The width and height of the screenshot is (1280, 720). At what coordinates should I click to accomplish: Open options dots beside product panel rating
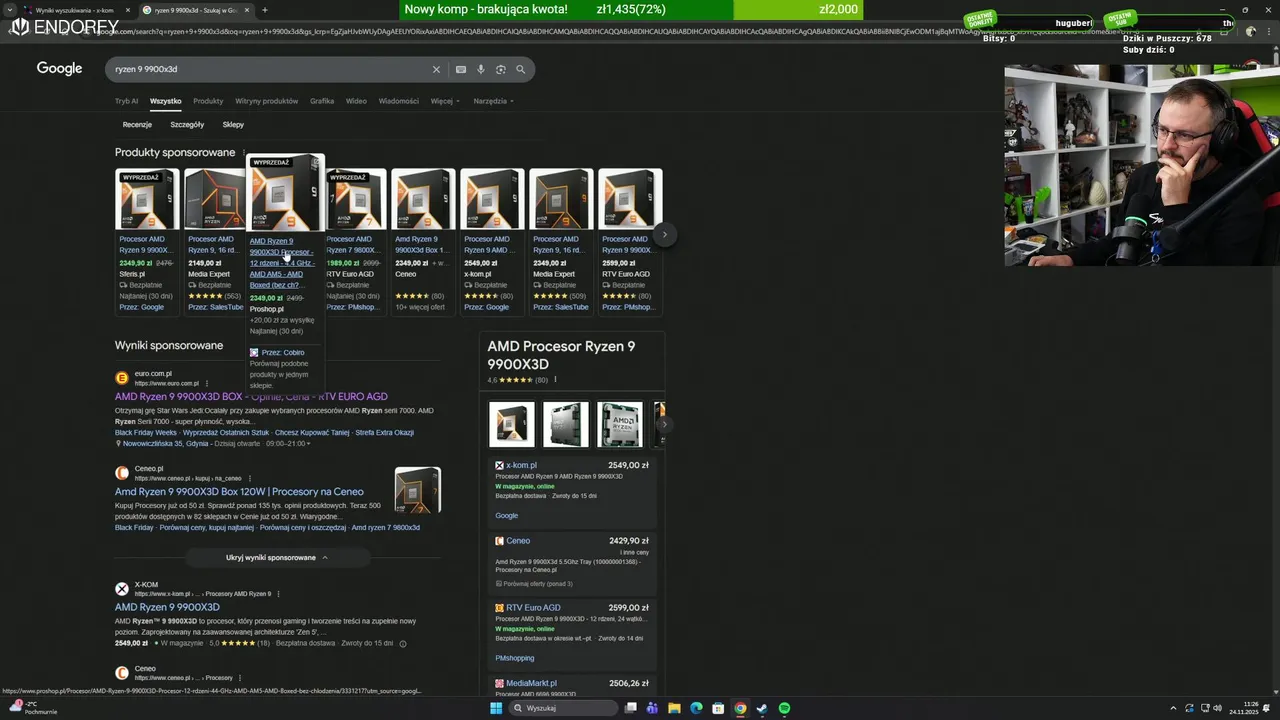555,380
